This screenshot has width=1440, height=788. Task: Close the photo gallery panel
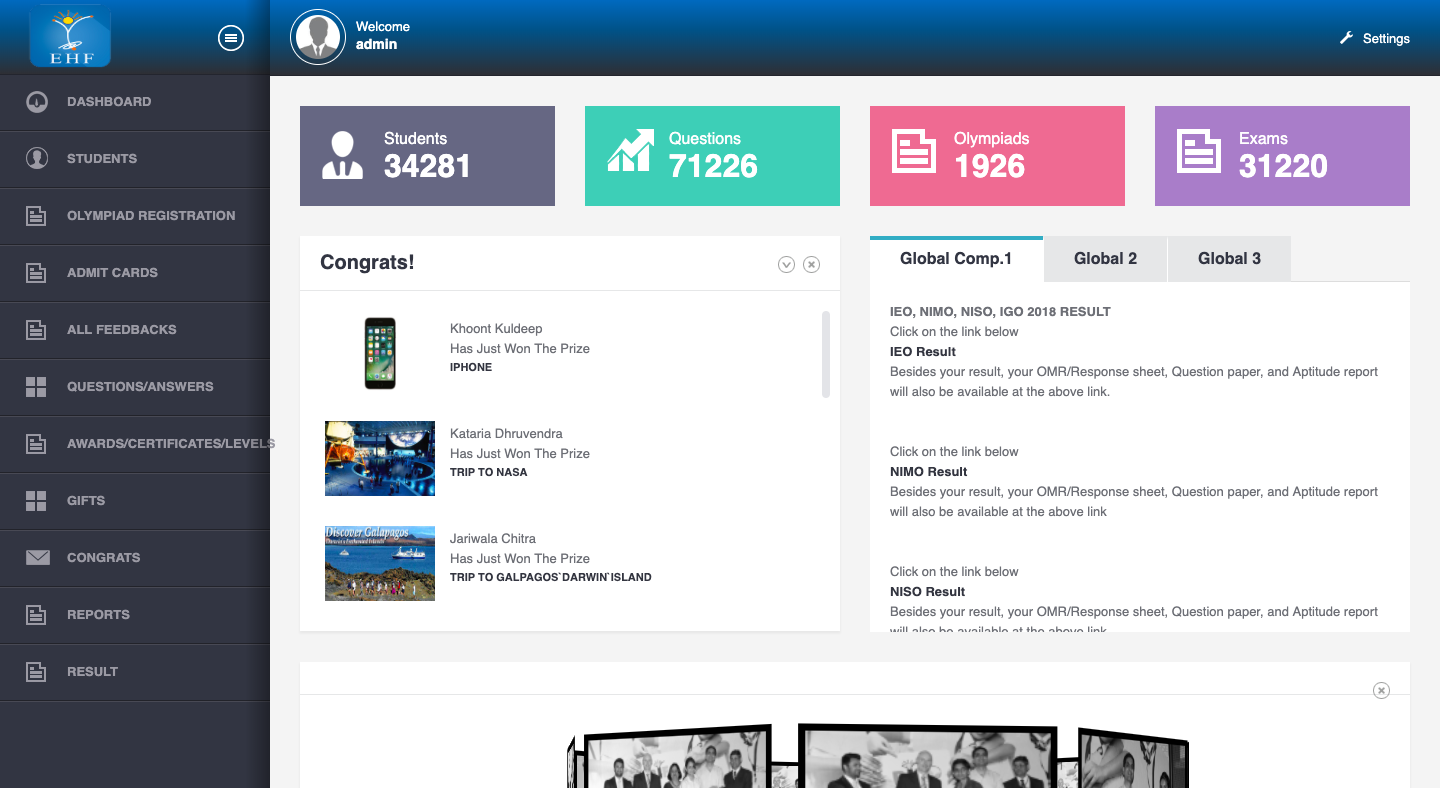click(x=1381, y=690)
